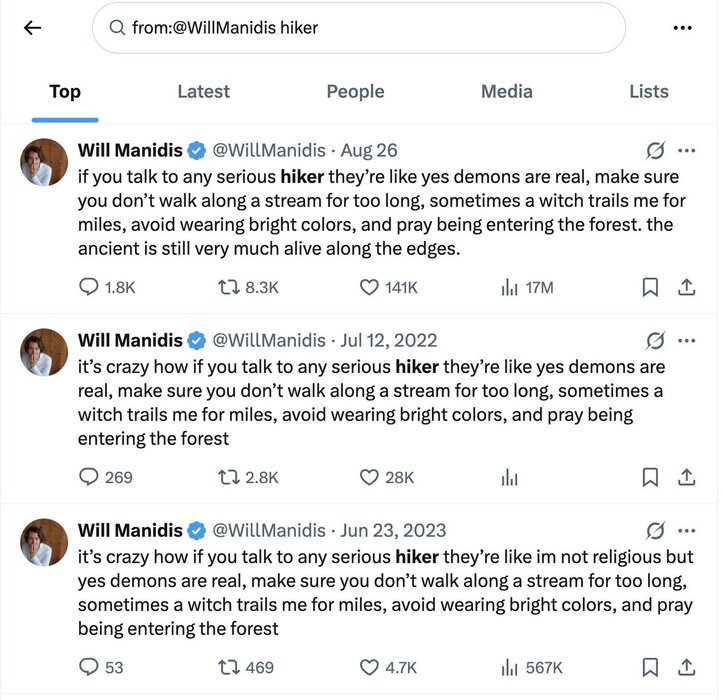Viewport: 723px width, 700px height.
Task: View analytics of the 17M views tweet
Action: (509, 287)
